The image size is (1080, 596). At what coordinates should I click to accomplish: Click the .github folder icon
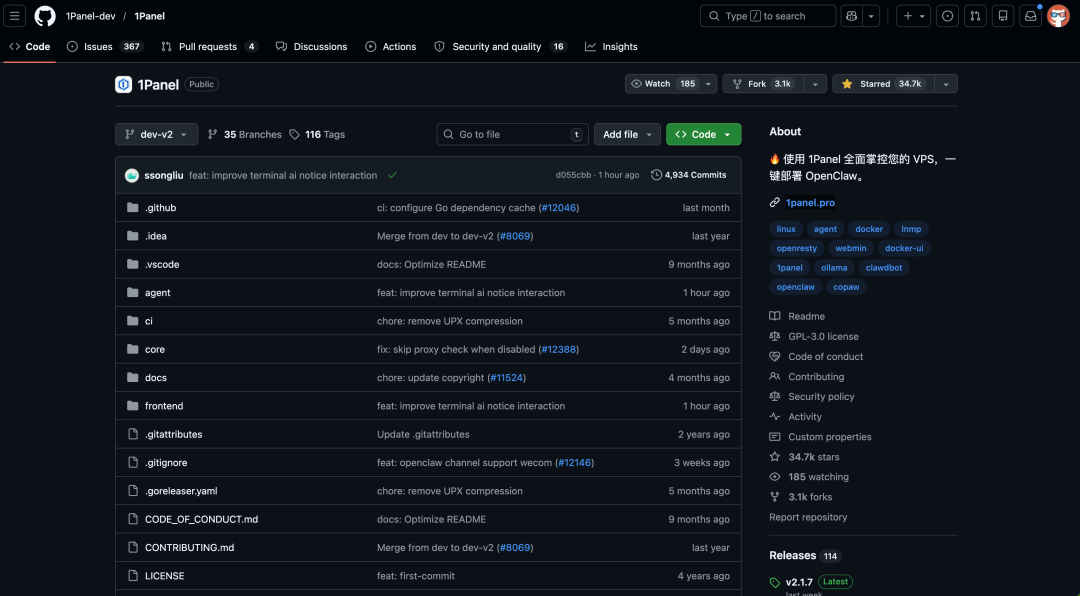133,207
